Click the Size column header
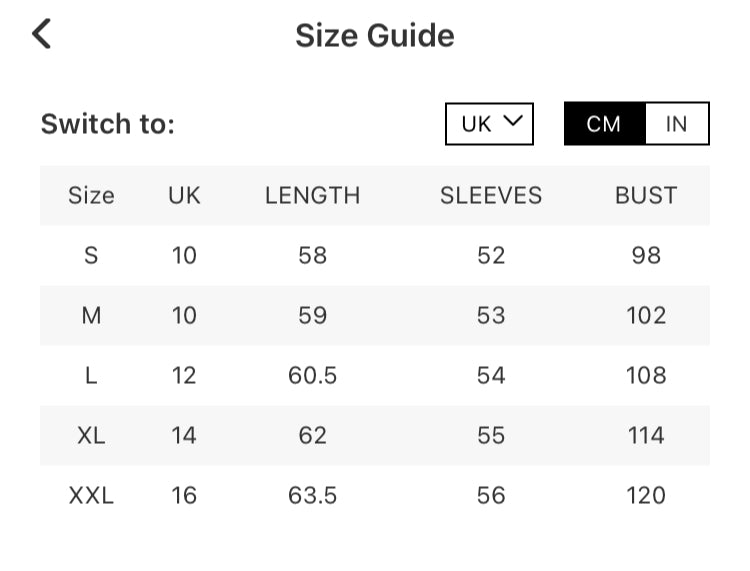Image resolution: width=750 pixels, height=571 pixels. (91, 195)
